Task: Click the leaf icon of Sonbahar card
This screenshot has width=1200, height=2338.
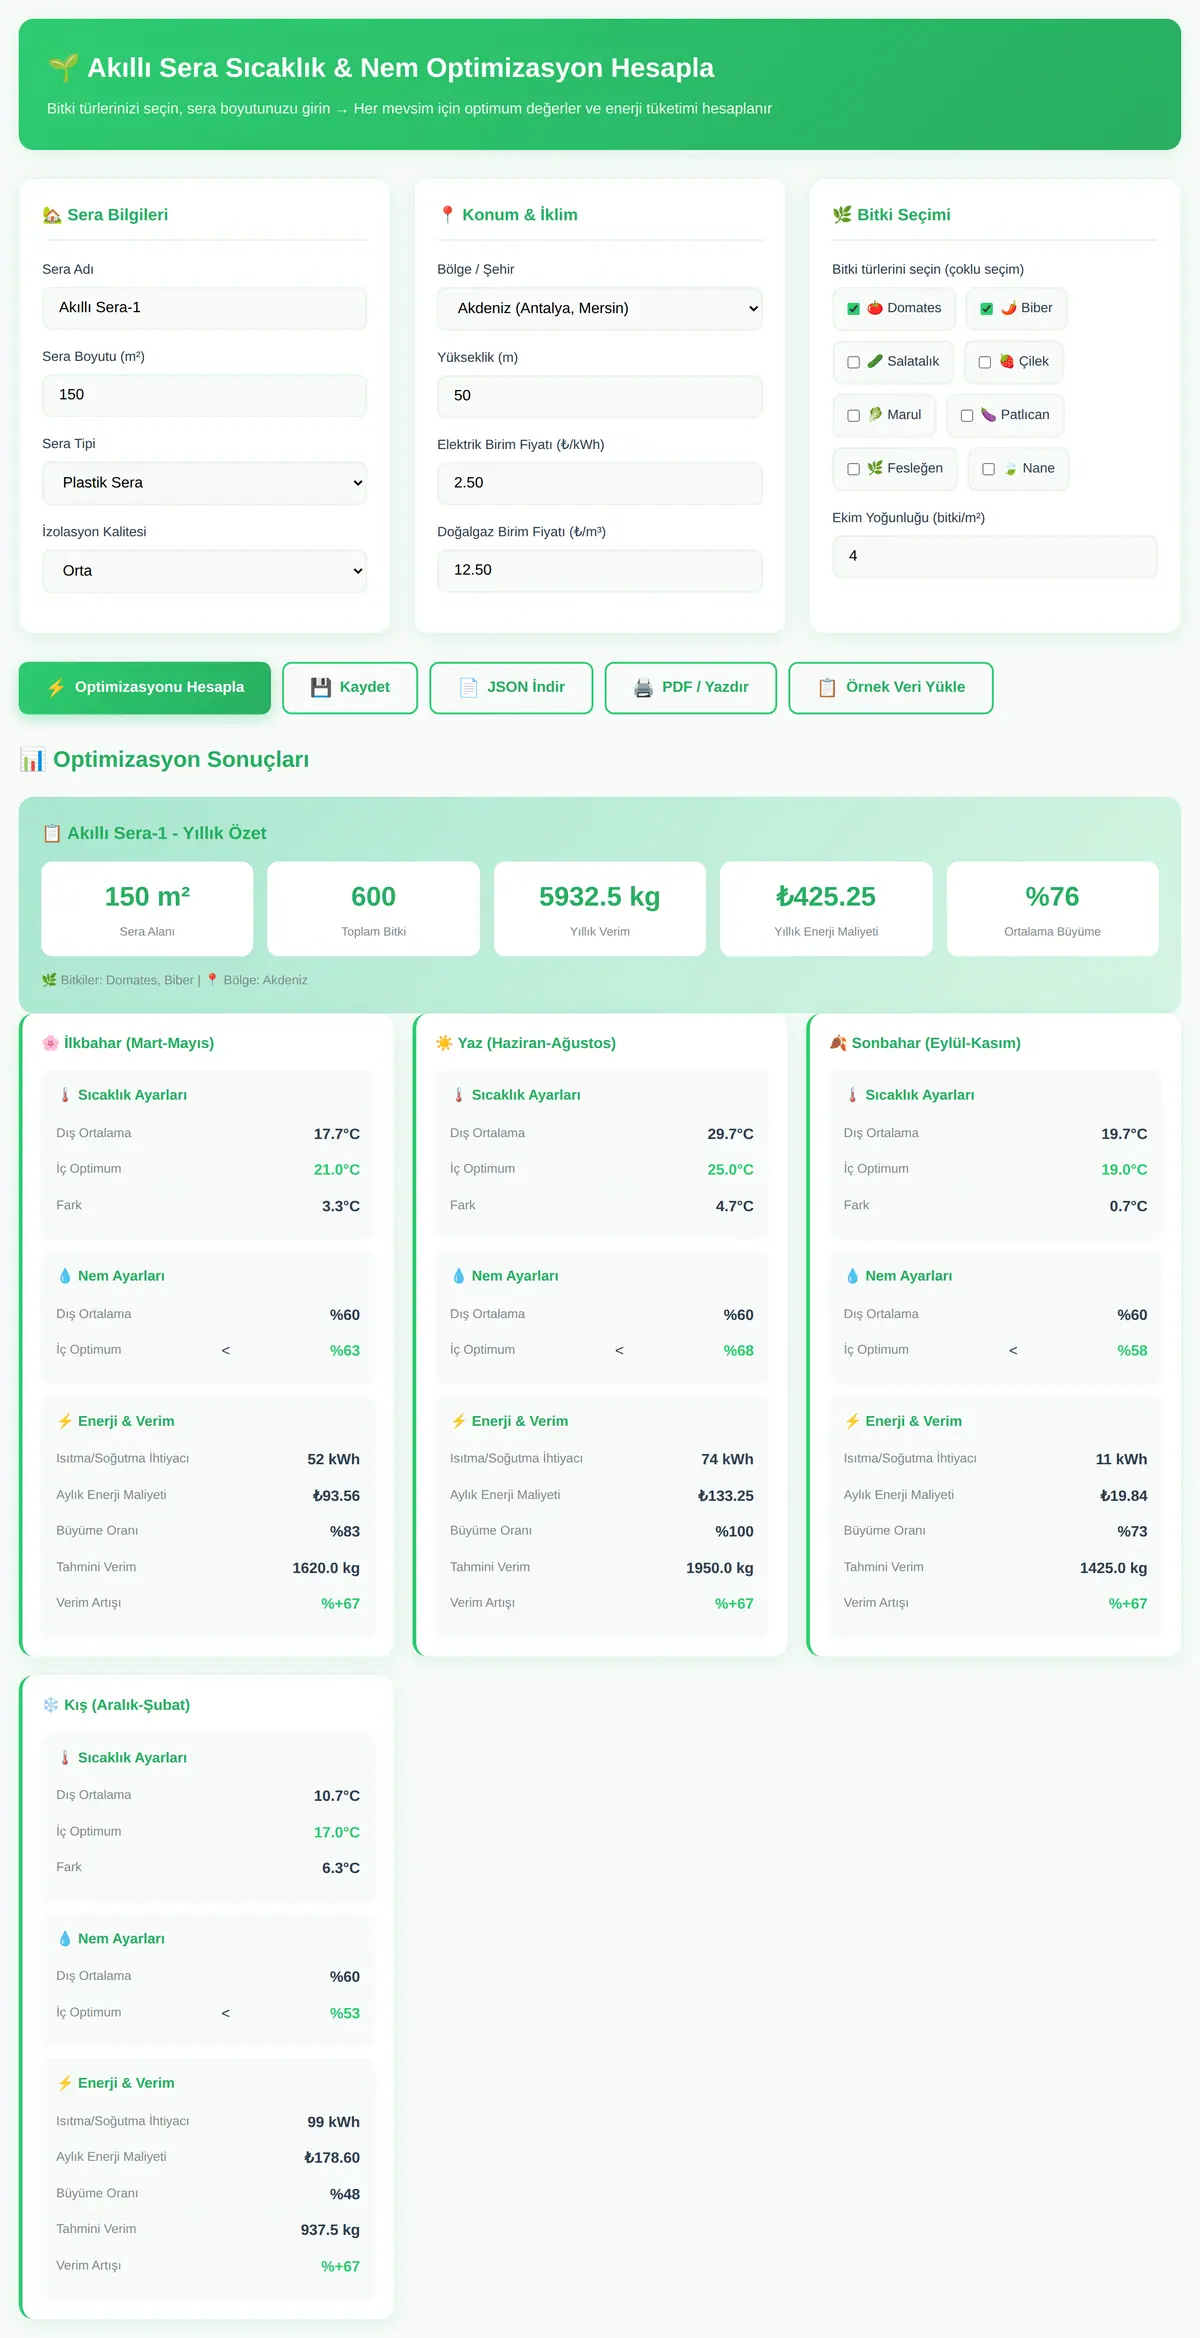Action: 838,1043
